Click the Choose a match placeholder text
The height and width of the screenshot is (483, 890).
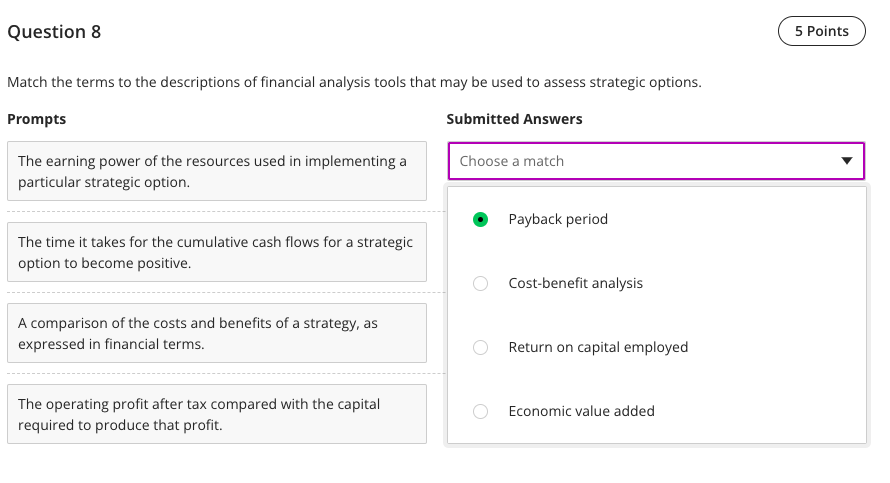click(x=512, y=161)
